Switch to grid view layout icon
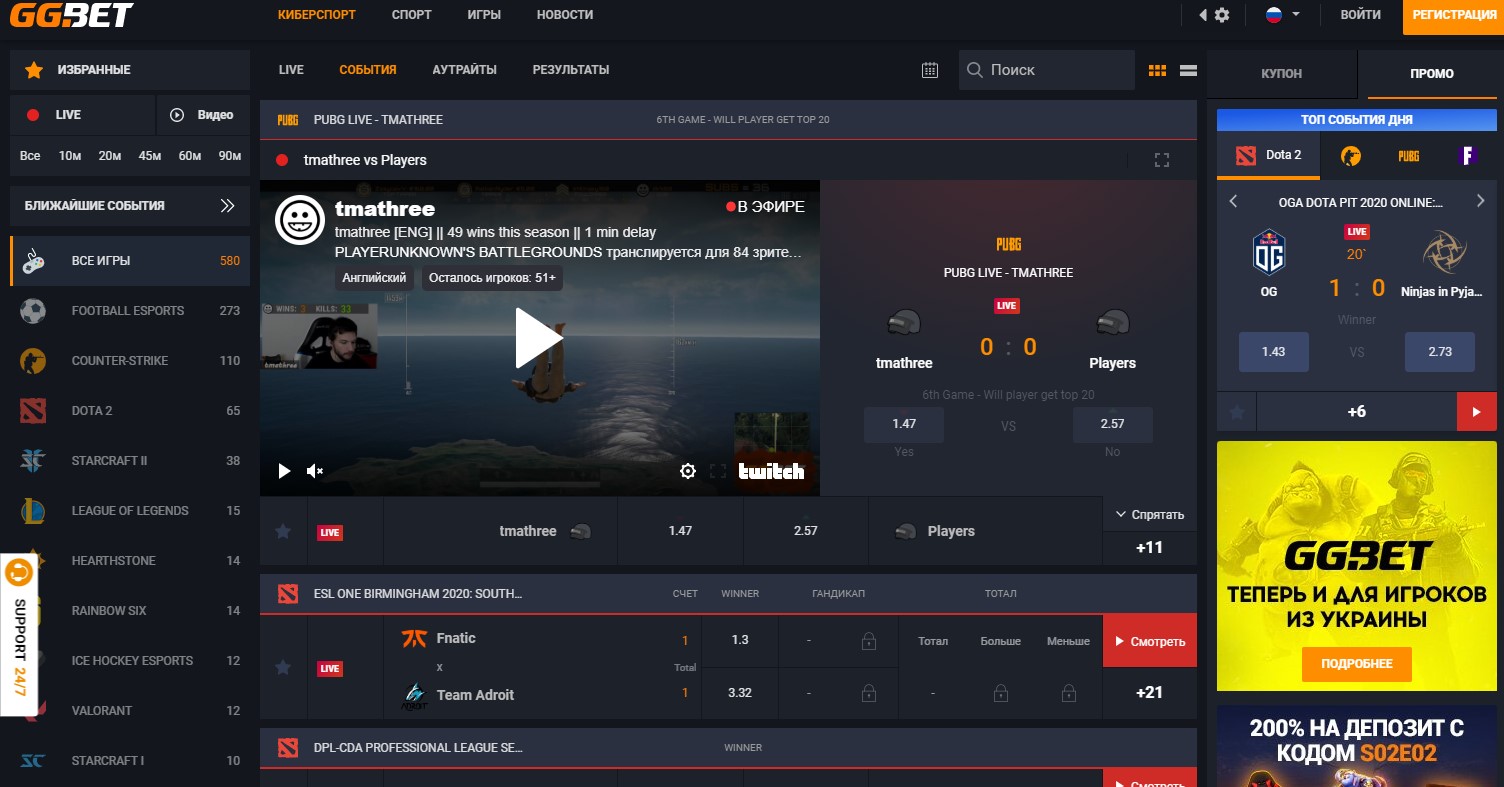 pyautogui.click(x=1157, y=70)
